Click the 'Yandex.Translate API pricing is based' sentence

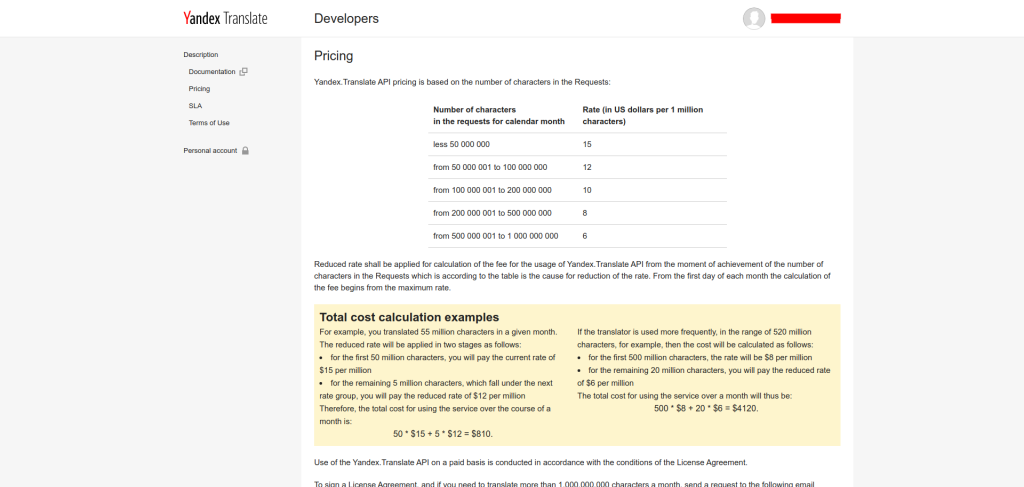point(462,82)
